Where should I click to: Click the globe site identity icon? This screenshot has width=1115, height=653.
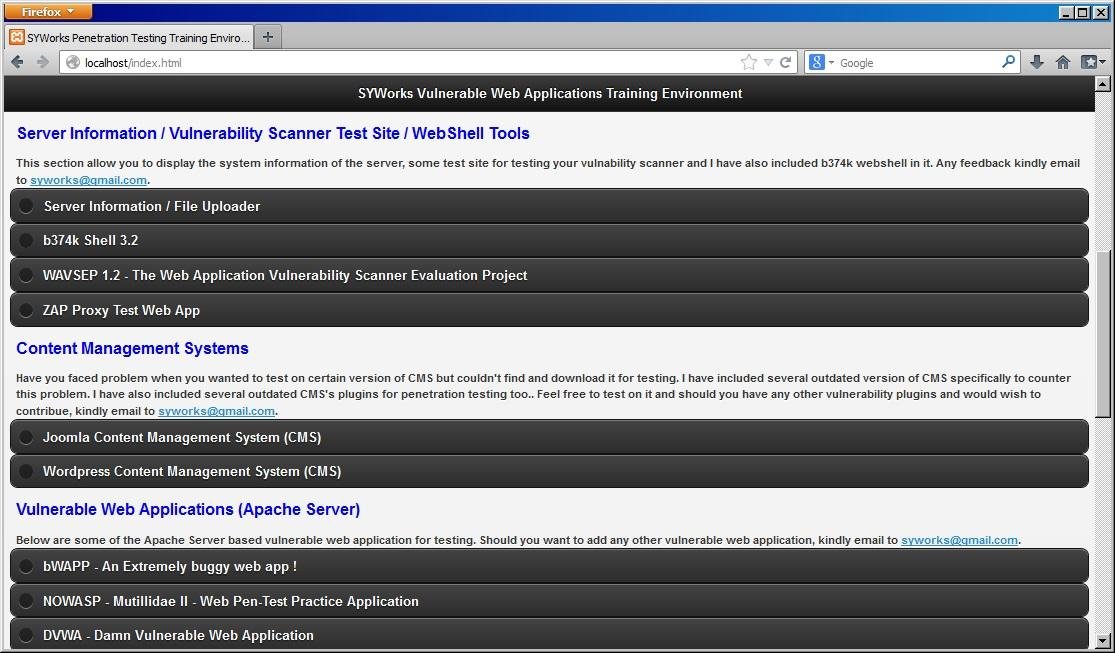(x=73, y=63)
